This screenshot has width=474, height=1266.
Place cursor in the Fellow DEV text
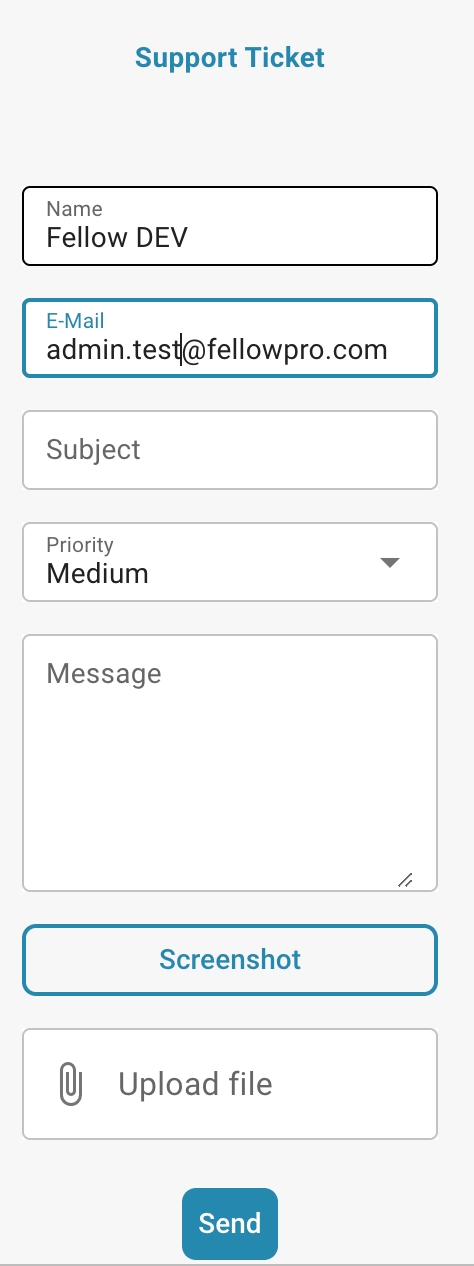117,237
